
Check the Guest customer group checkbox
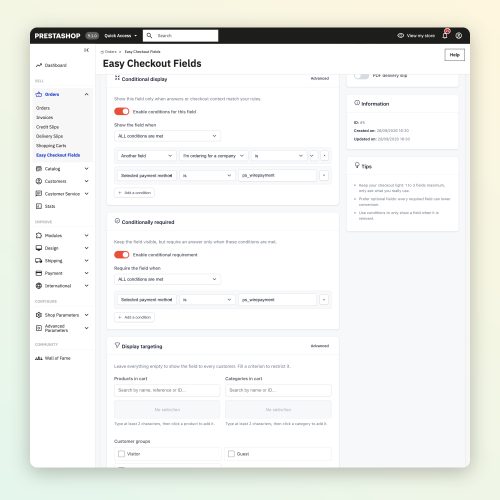click(x=231, y=454)
